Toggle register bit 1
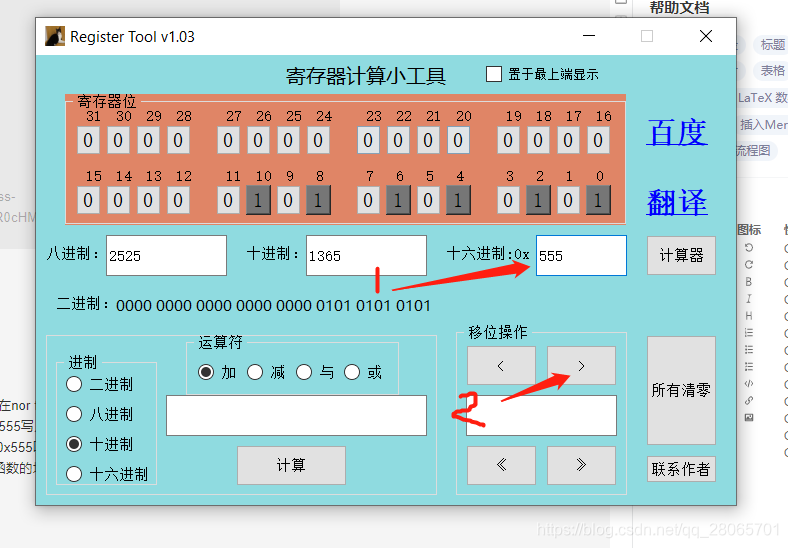 click(568, 200)
